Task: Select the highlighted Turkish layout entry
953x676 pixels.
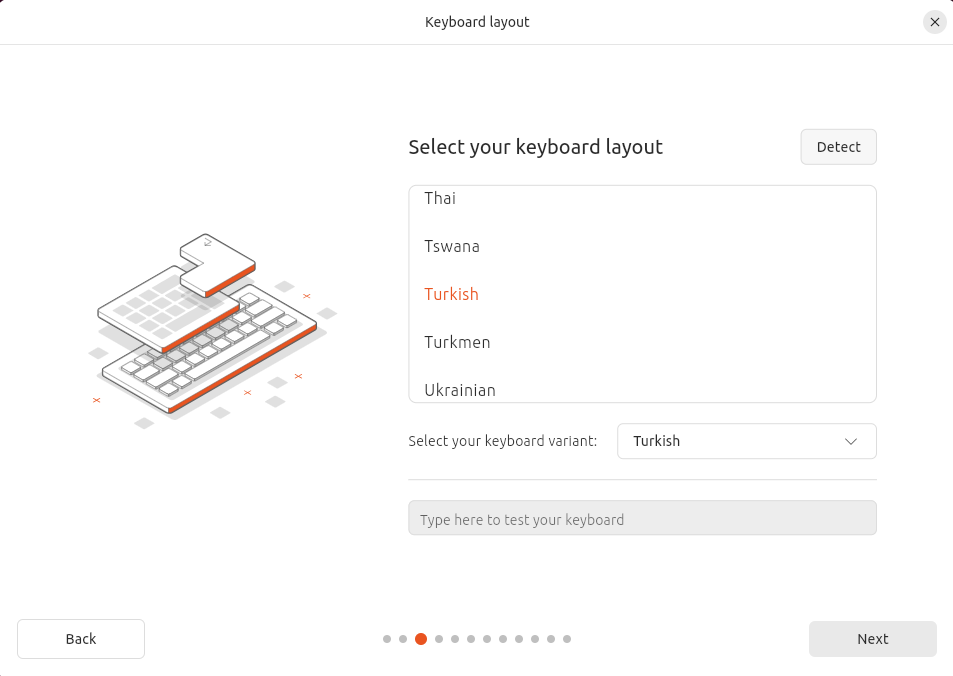Action: coord(452,294)
